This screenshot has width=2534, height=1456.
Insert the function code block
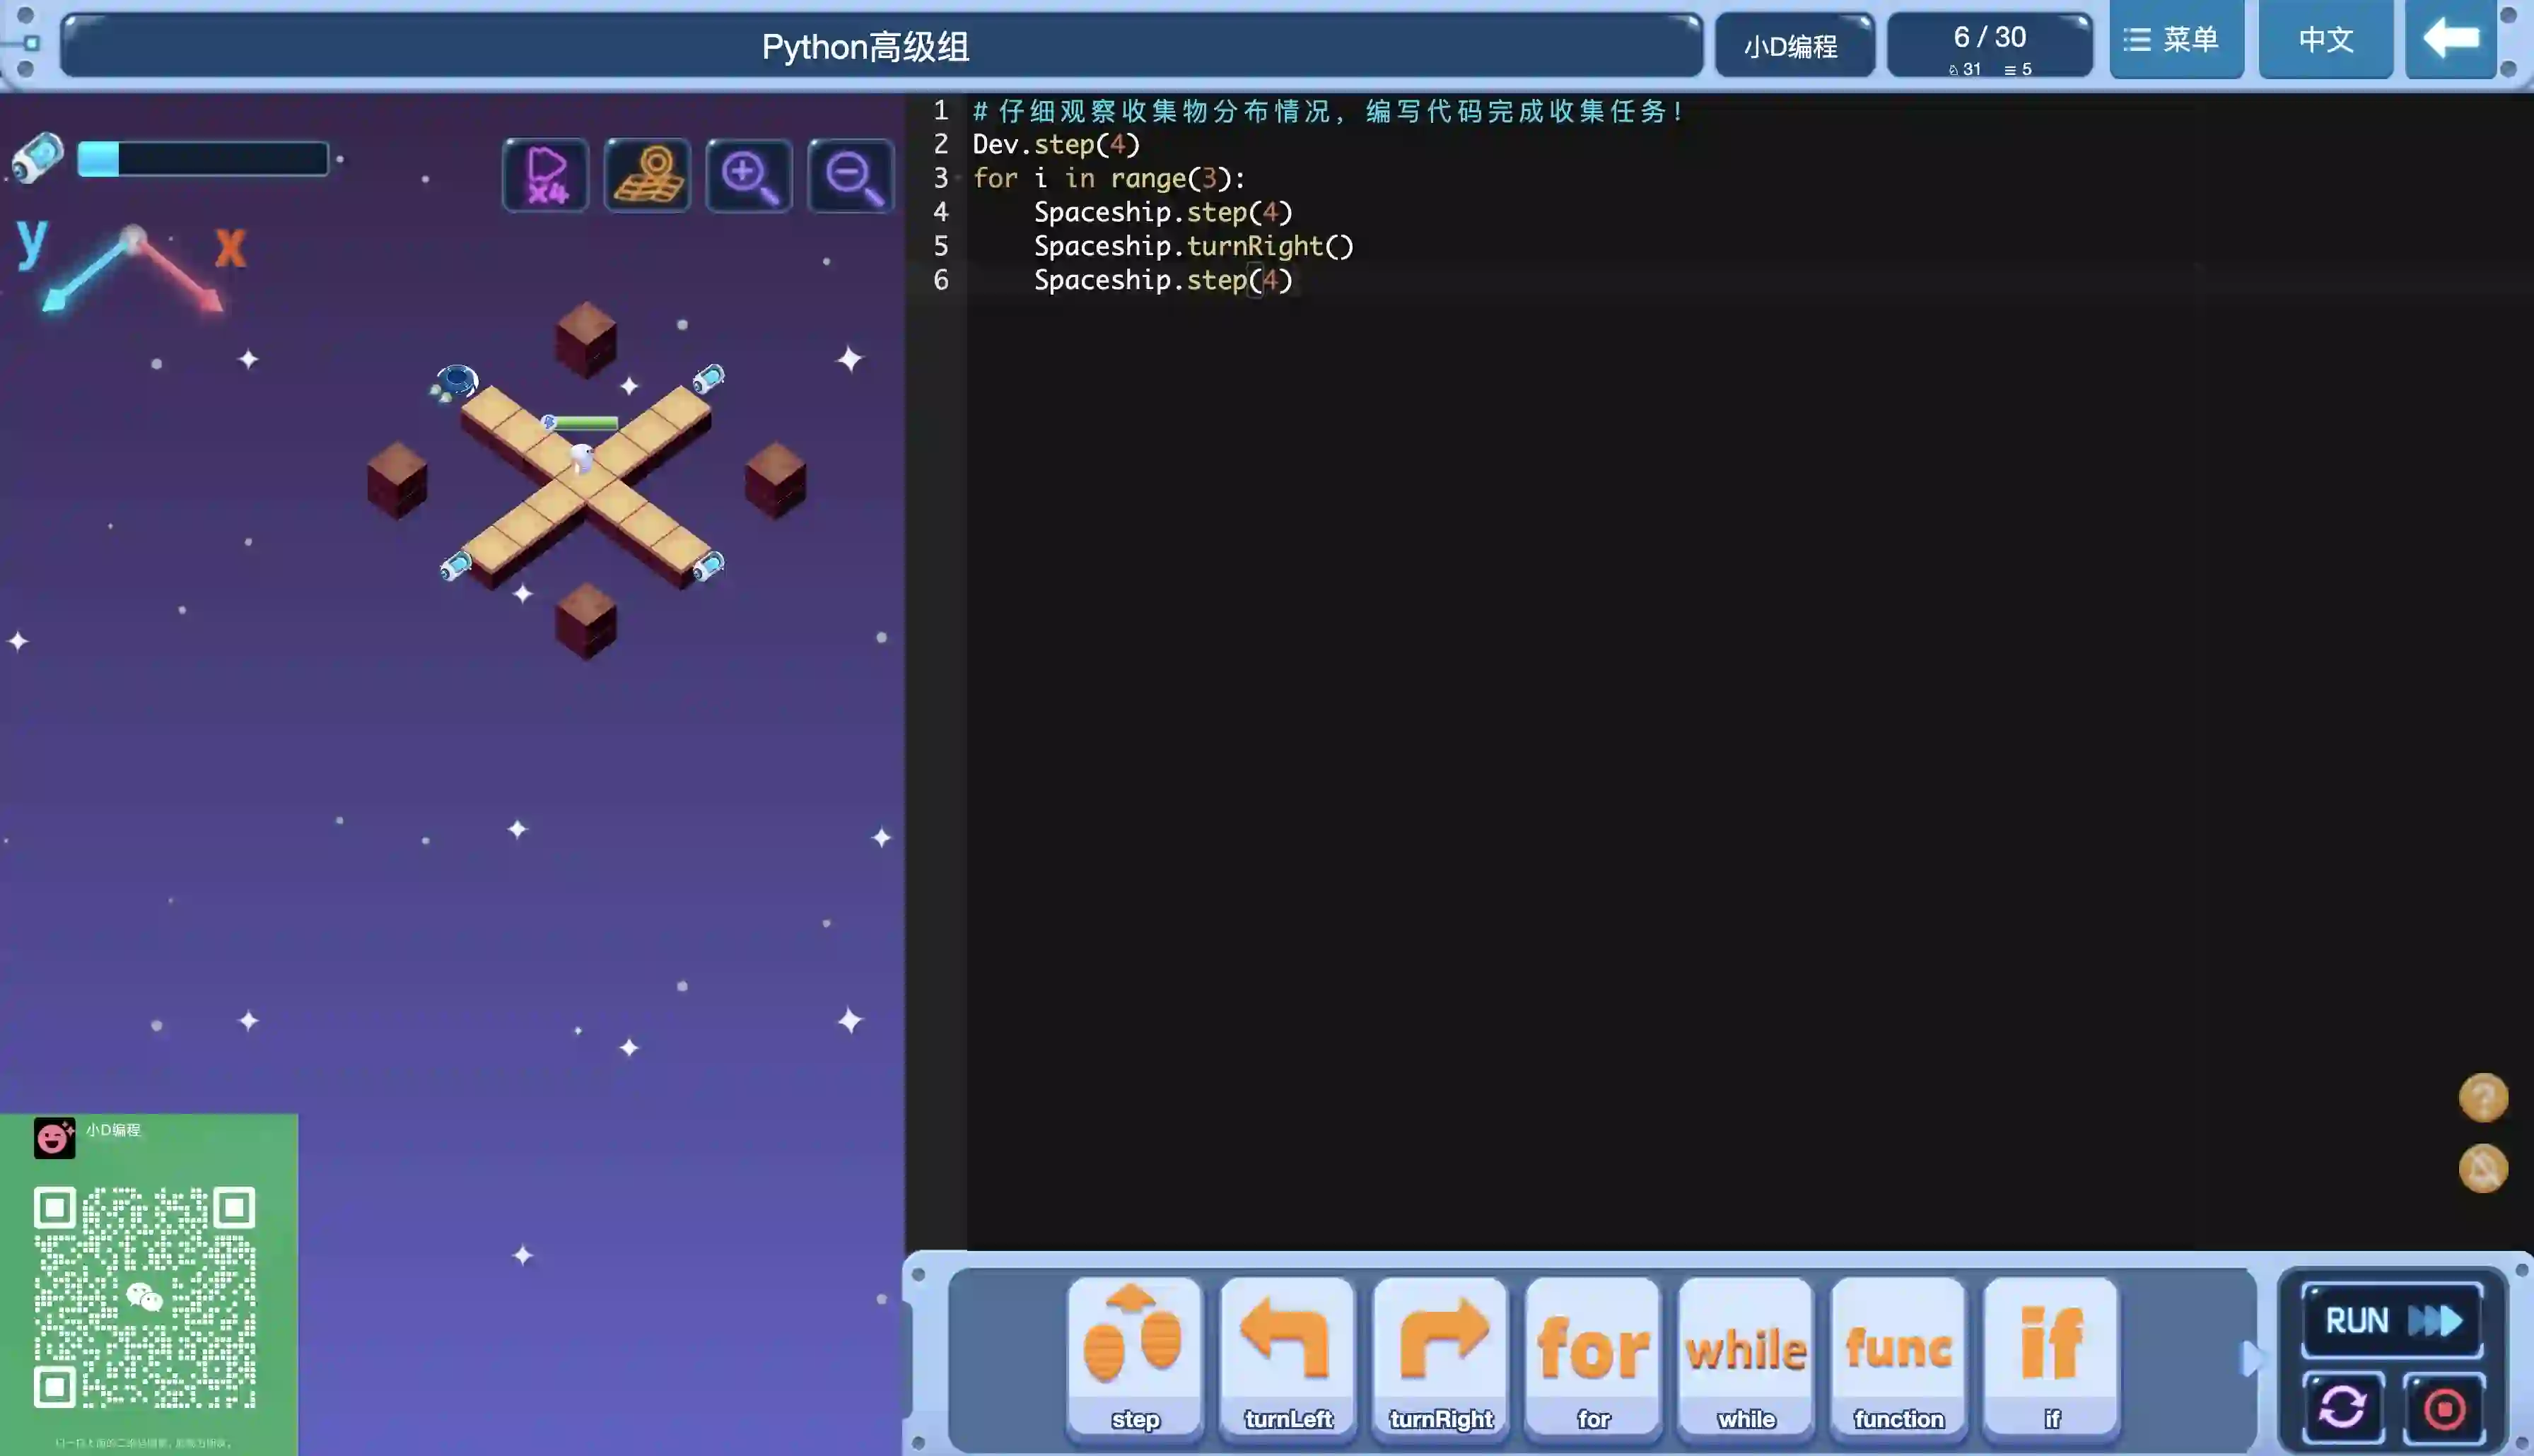click(1898, 1355)
